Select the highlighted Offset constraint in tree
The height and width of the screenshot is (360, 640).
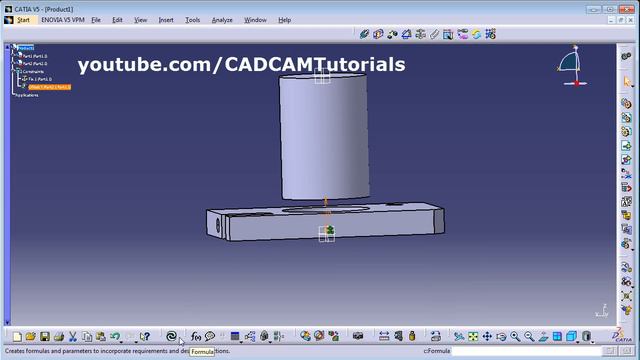coord(49,87)
